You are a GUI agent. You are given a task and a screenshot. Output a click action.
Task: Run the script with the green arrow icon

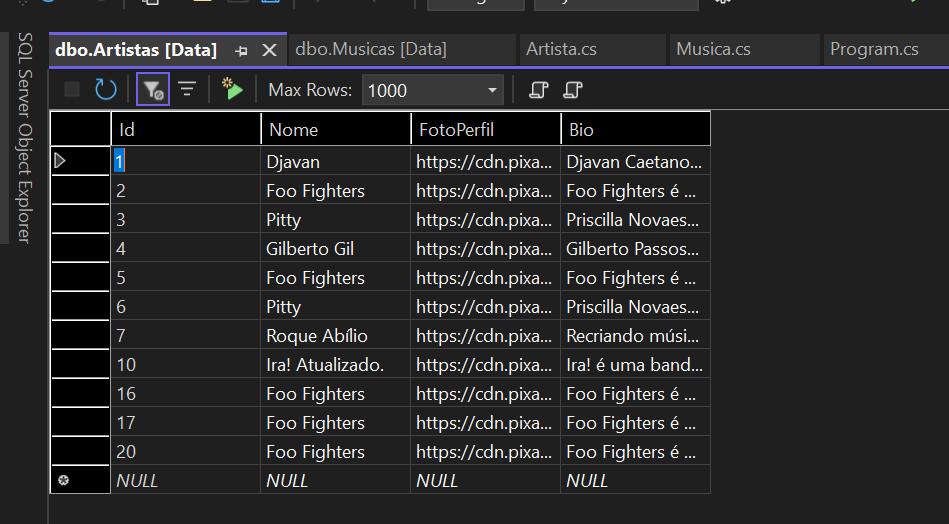click(x=232, y=89)
